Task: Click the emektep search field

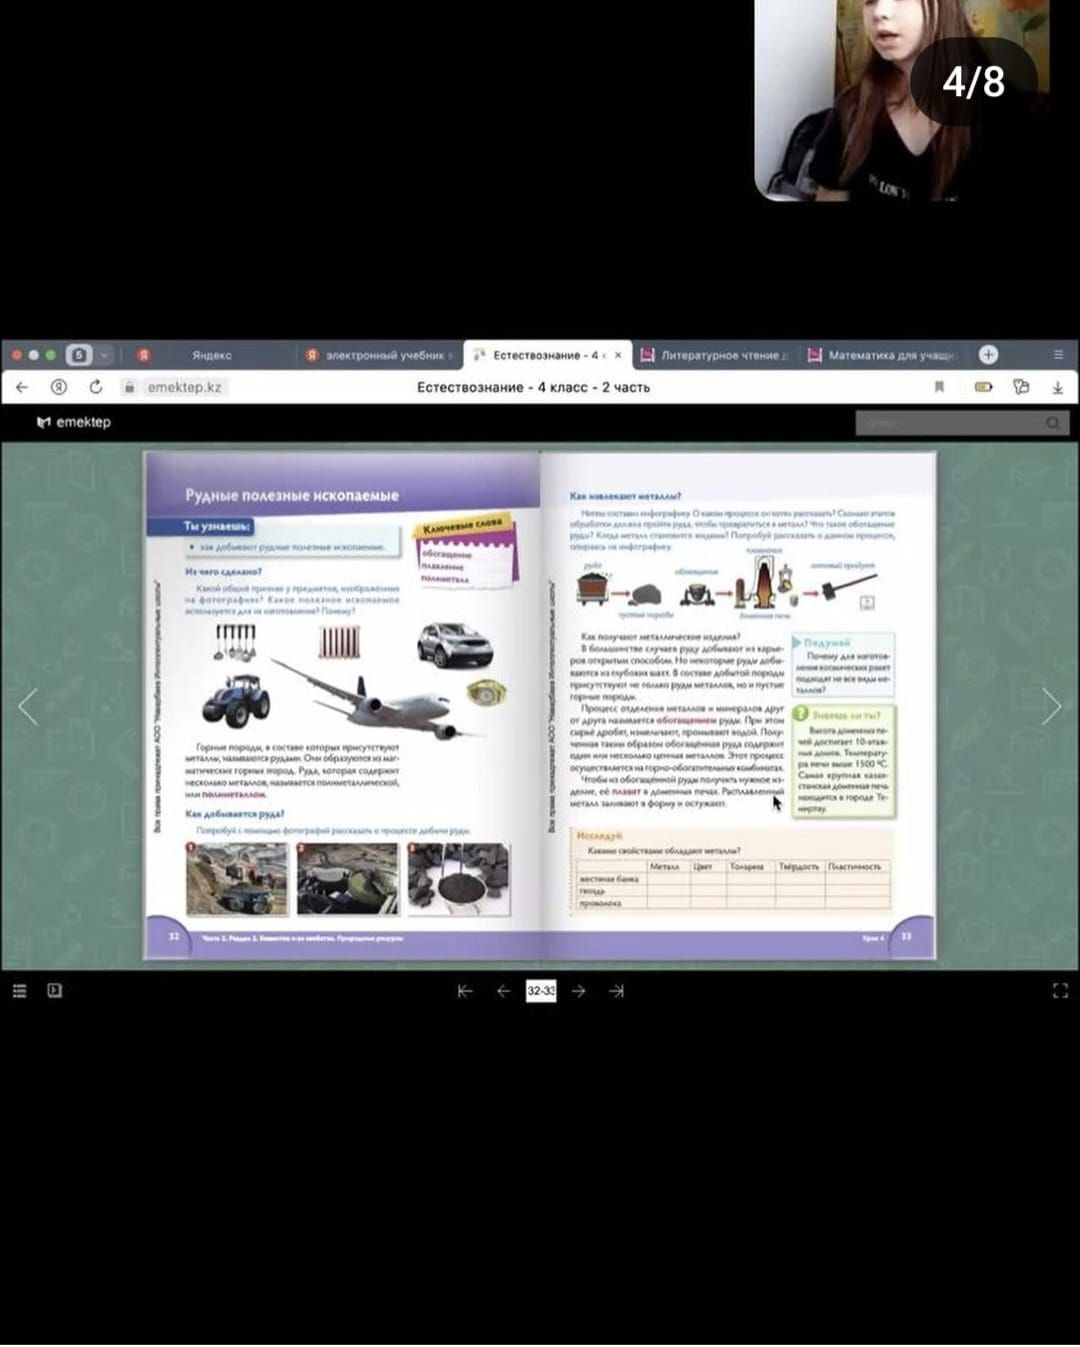Action: pos(950,423)
